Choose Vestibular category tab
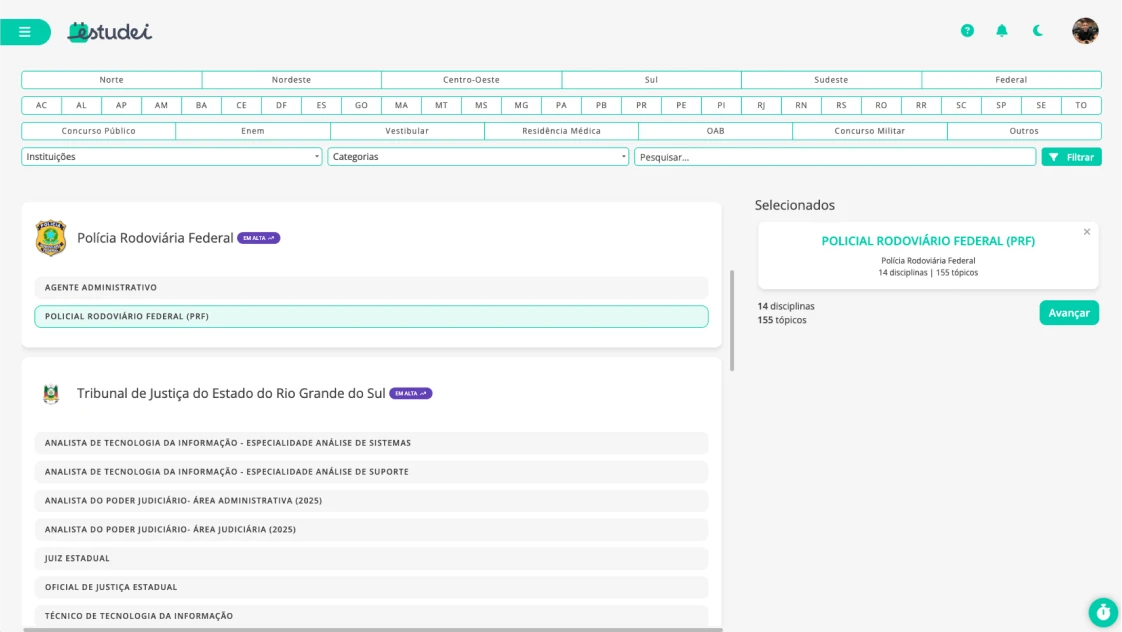This screenshot has width=1122, height=632. (407, 131)
